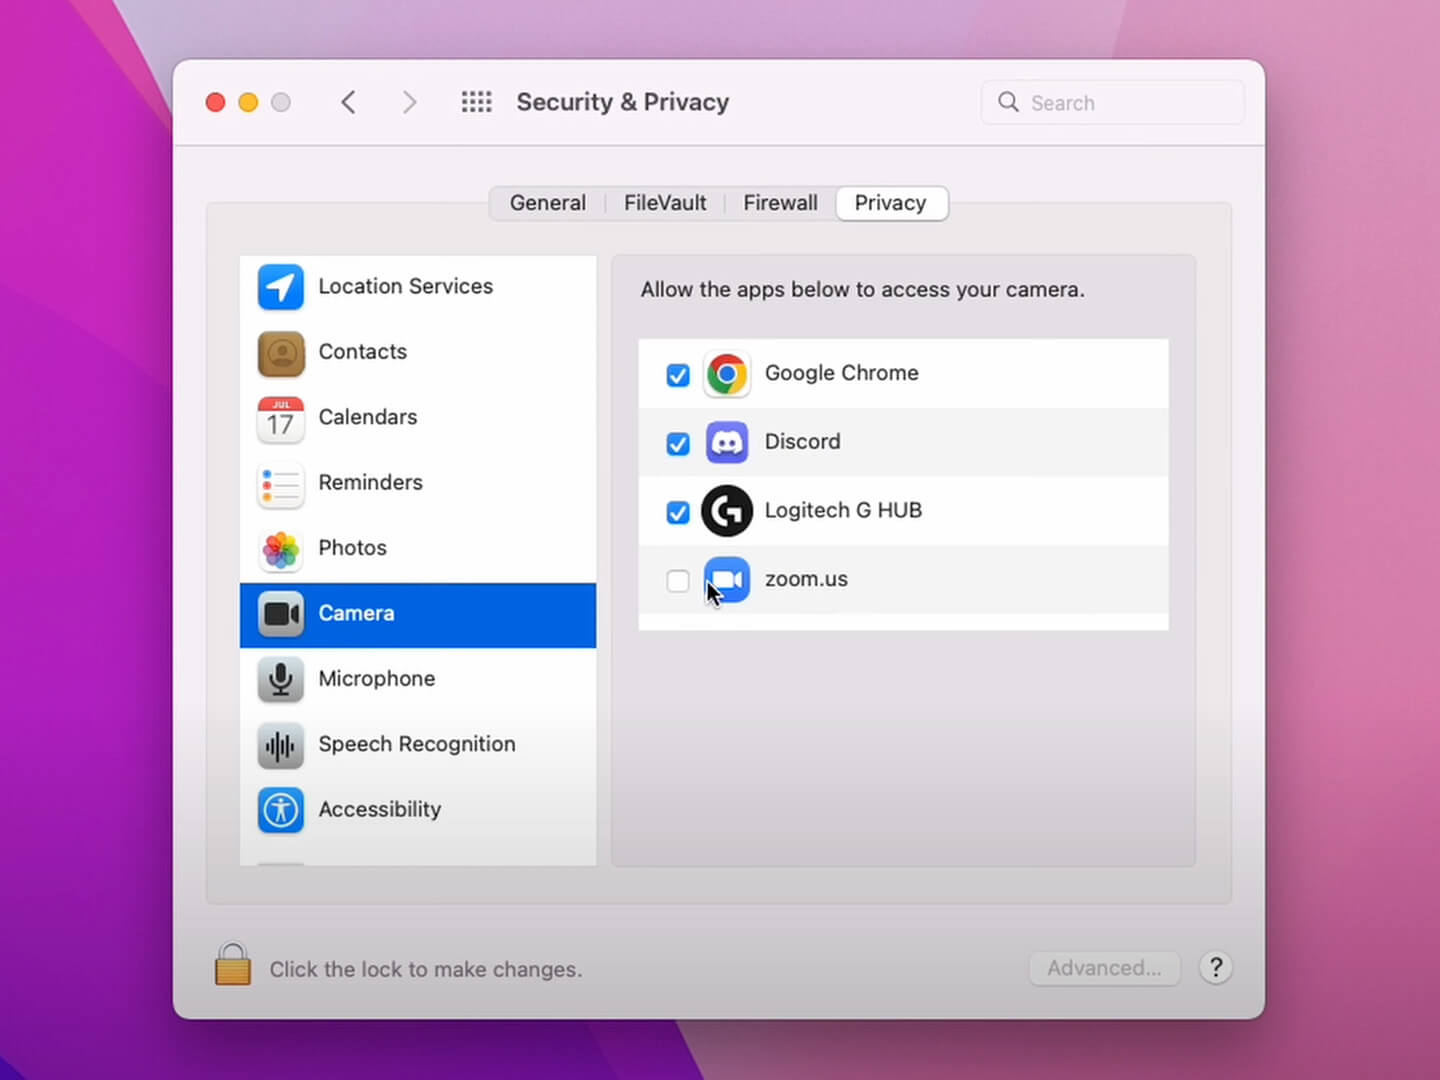Uncheck Discord camera access
This screenshot has width=1440, height=1080.
(x=678, y=444)
